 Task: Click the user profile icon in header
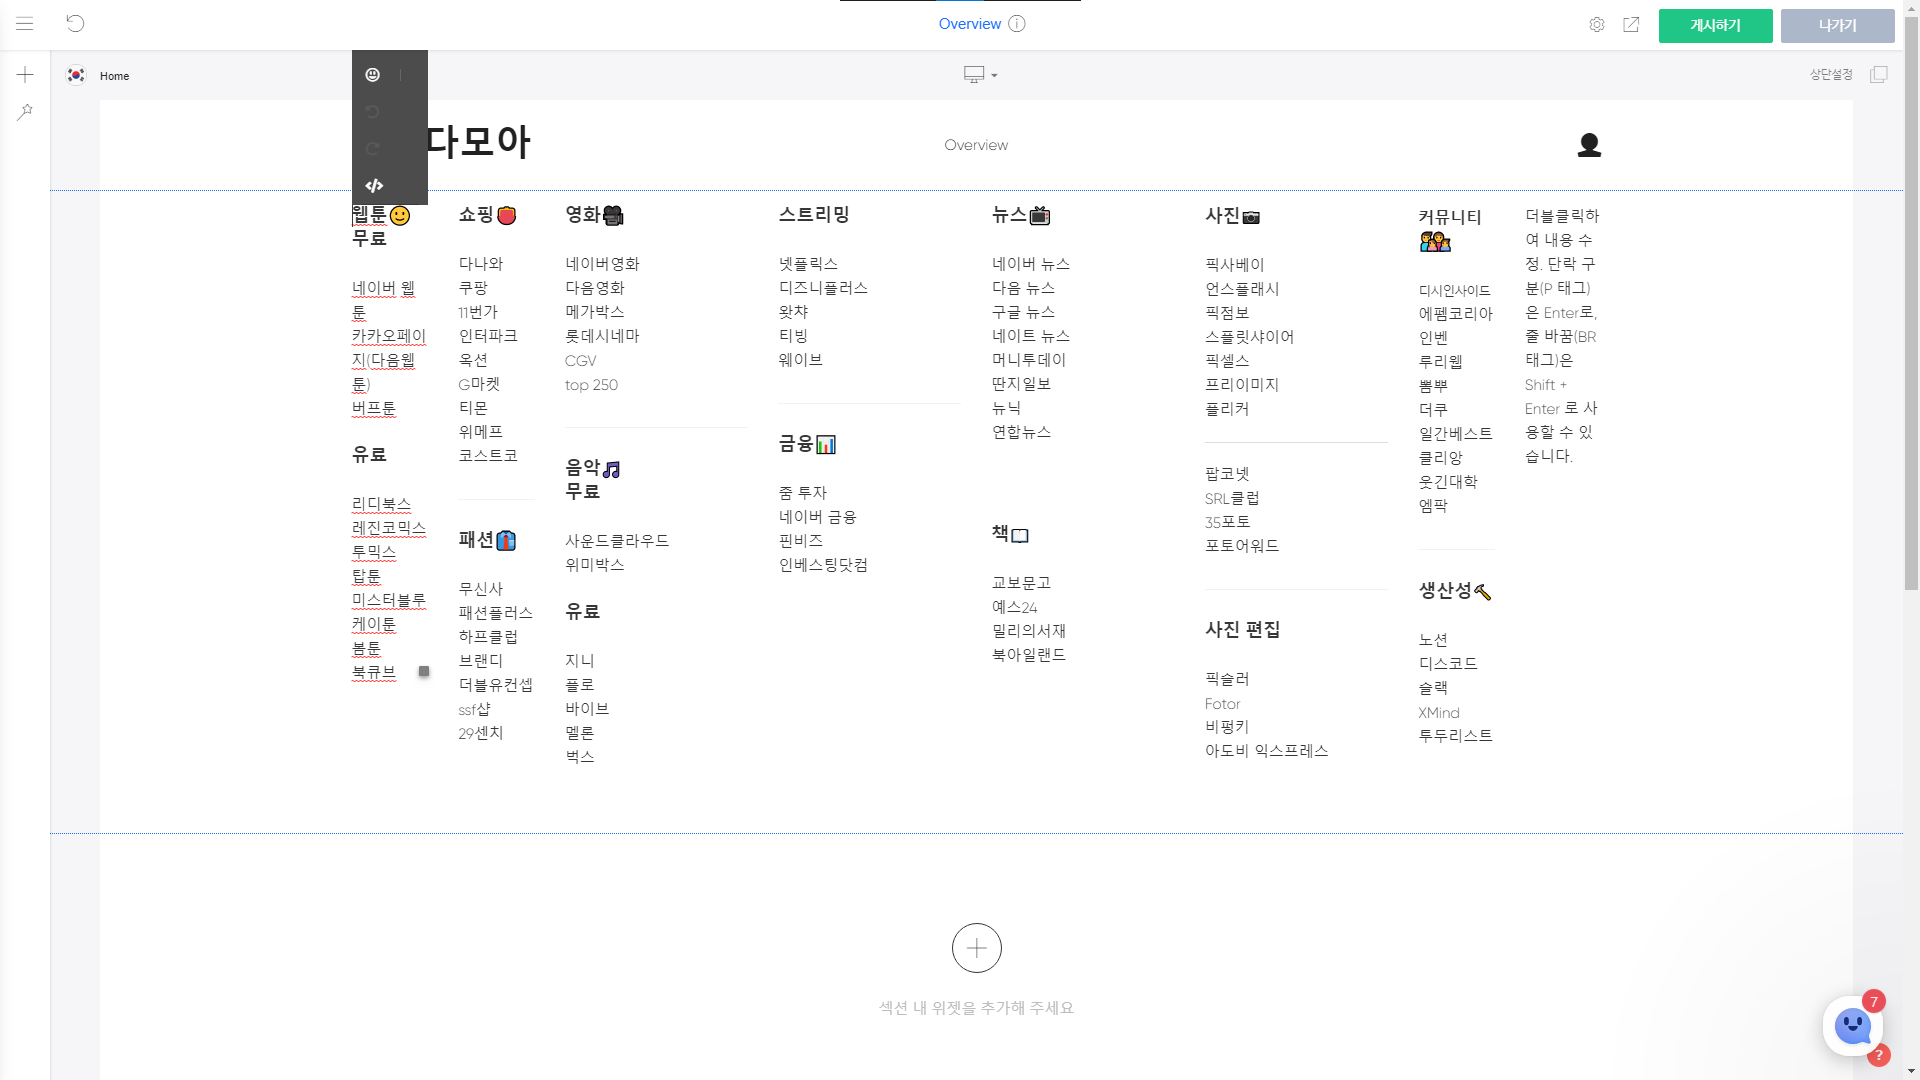click(x=1589, y=145)
